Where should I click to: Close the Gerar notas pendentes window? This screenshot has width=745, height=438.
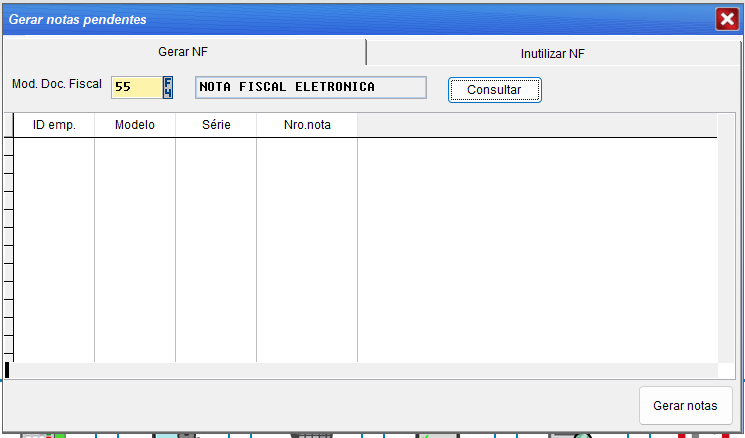click(x=727, y=19)
